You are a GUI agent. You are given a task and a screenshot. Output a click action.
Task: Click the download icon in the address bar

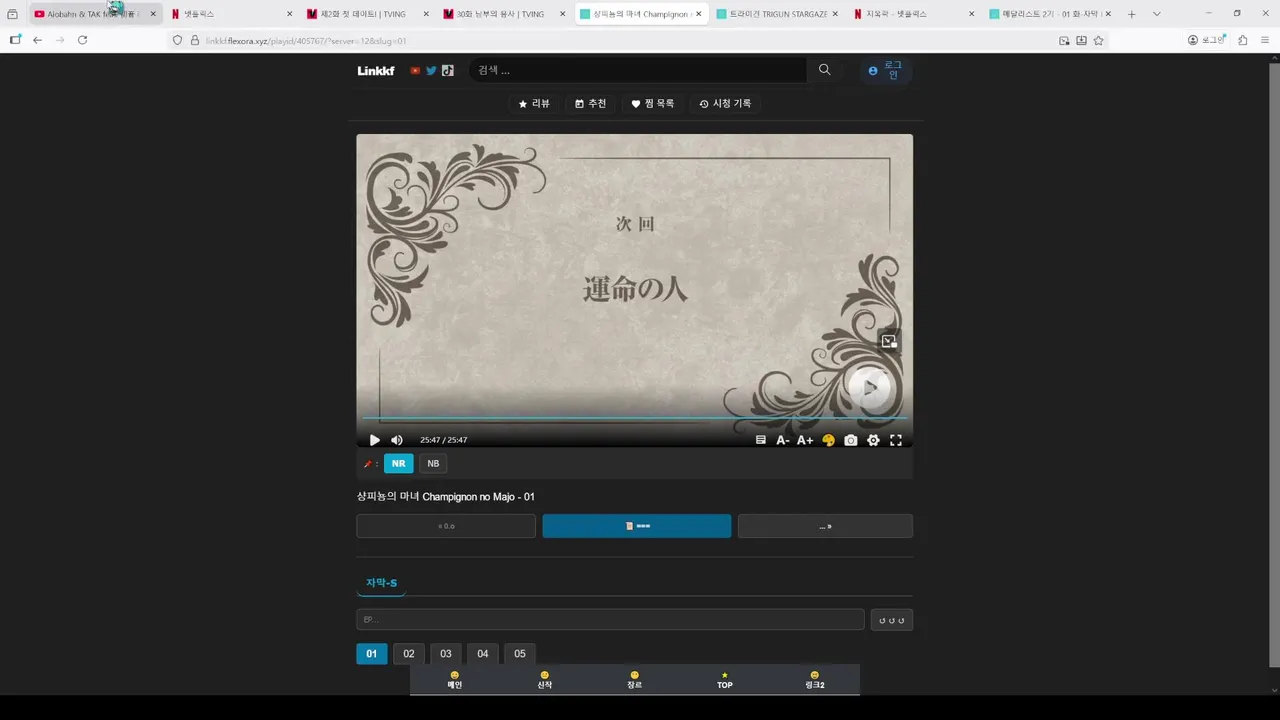click(x=1081, y=40)
